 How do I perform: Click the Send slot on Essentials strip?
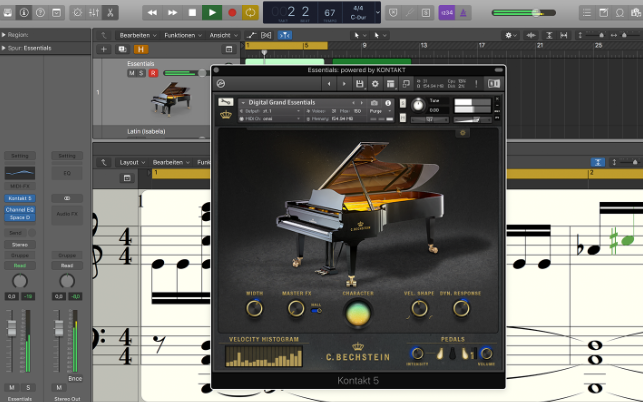coord(16,233)
